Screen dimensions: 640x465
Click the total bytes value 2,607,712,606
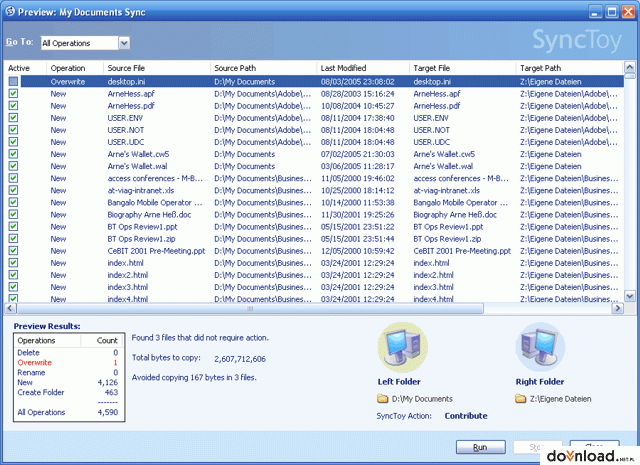(240, 359)
